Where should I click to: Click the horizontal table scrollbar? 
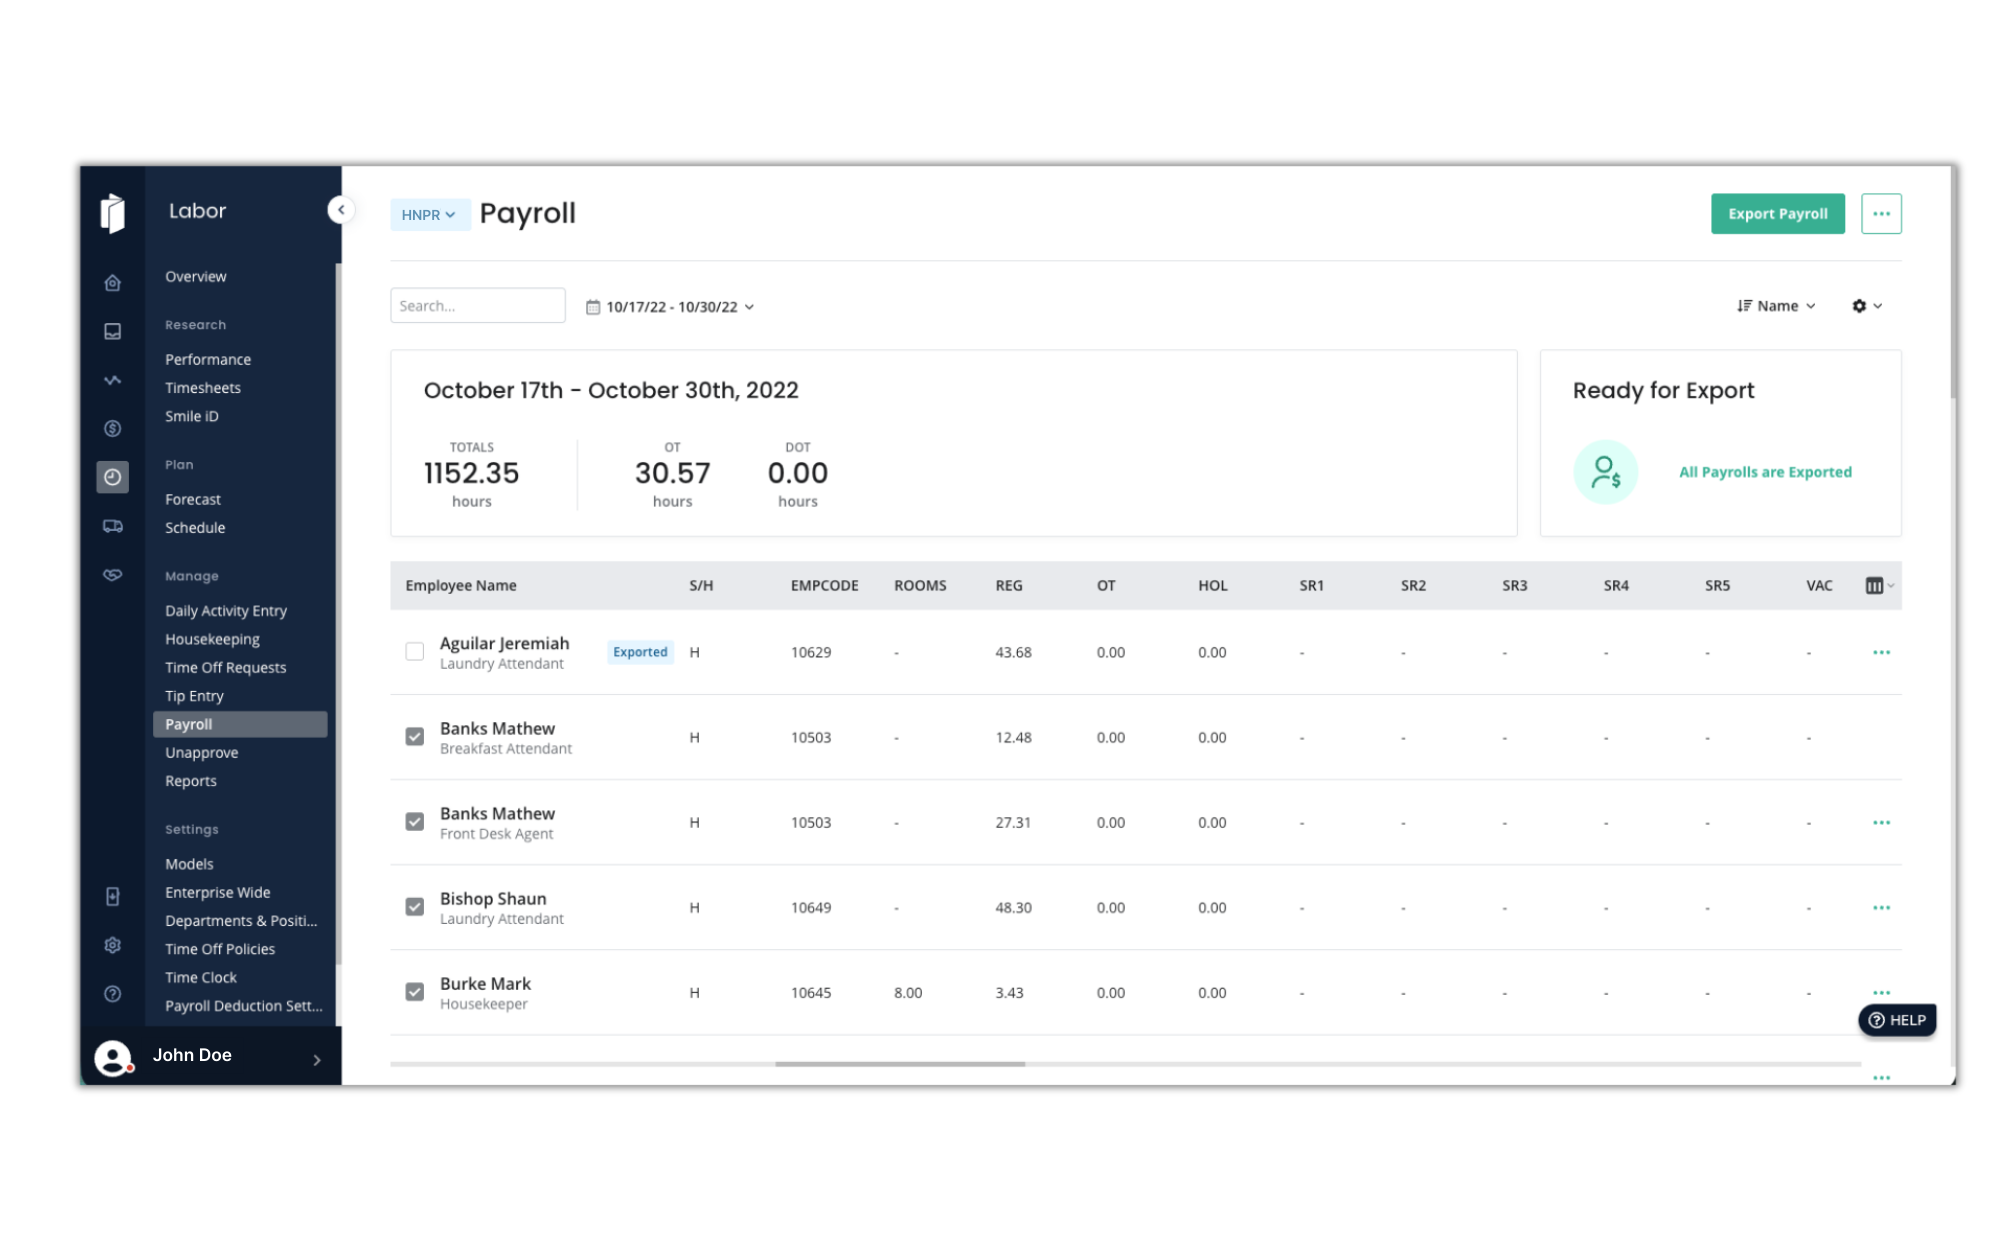click(x=899, y=1064)
